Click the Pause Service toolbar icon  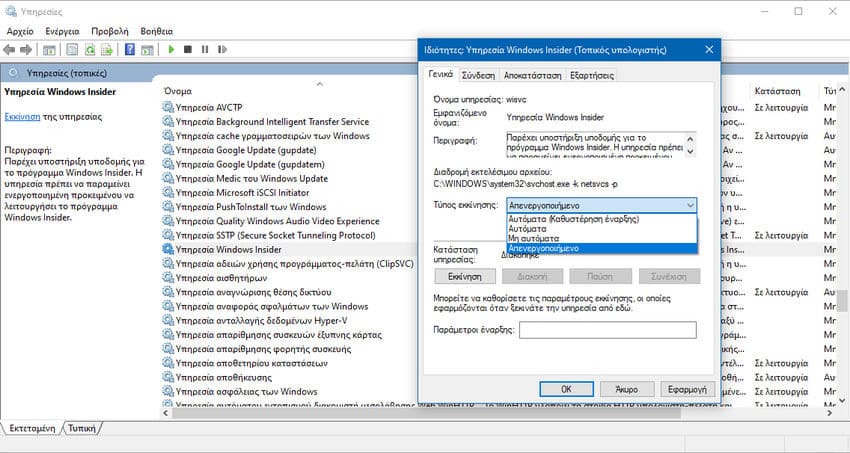[x=204, y=49]
